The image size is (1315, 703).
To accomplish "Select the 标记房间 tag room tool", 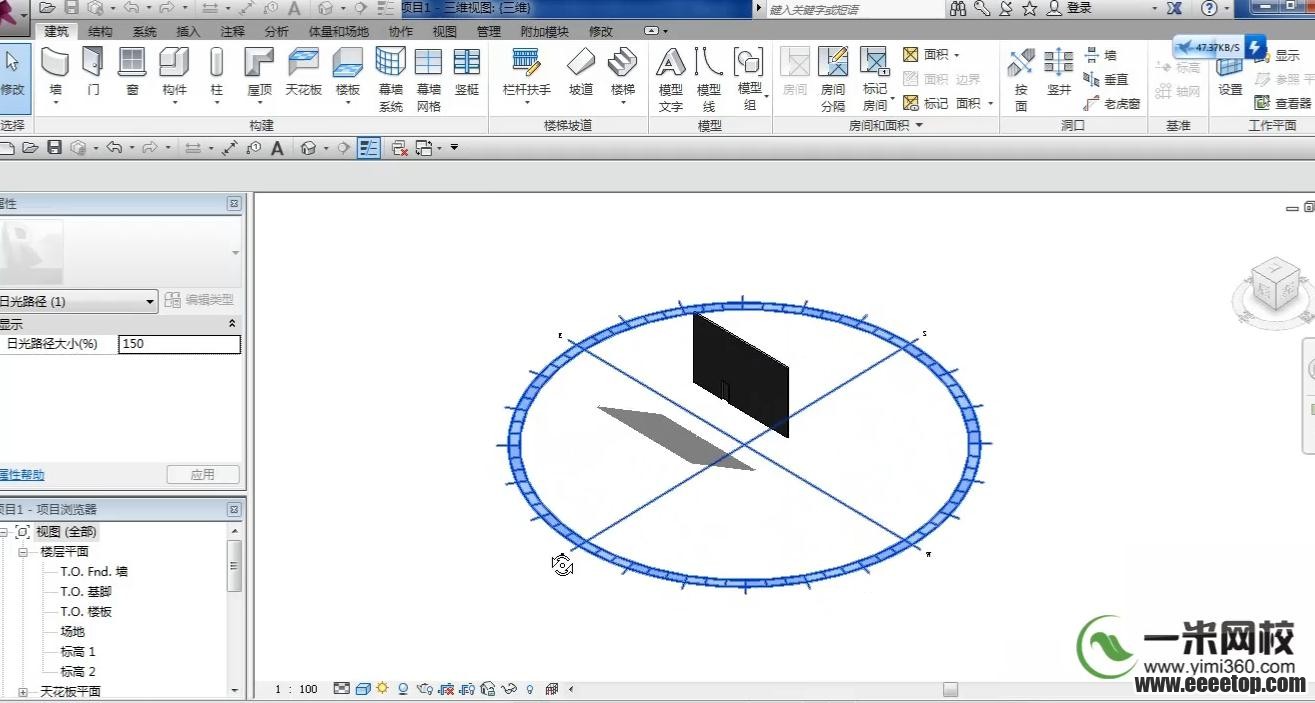I will click(875, 78).
